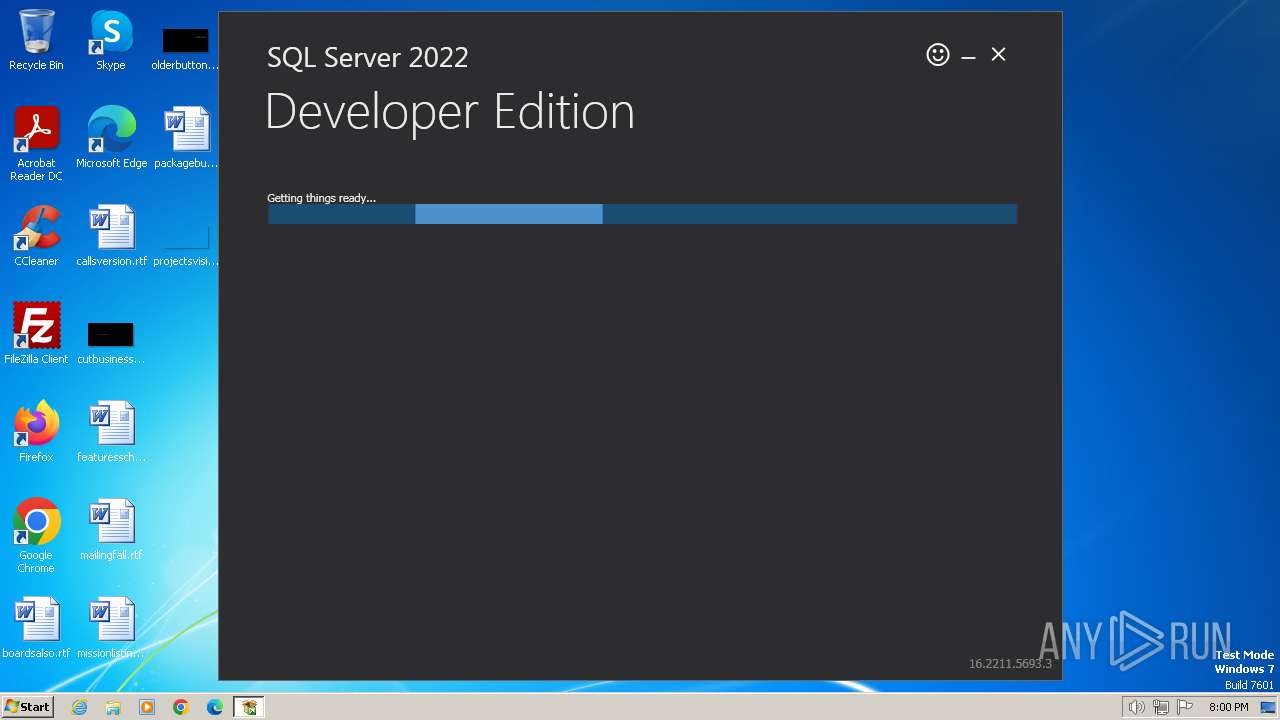Click the Show desktop button
Image resolution: width=1280 pixels, height=720 pixels.
pos(1270,707)
